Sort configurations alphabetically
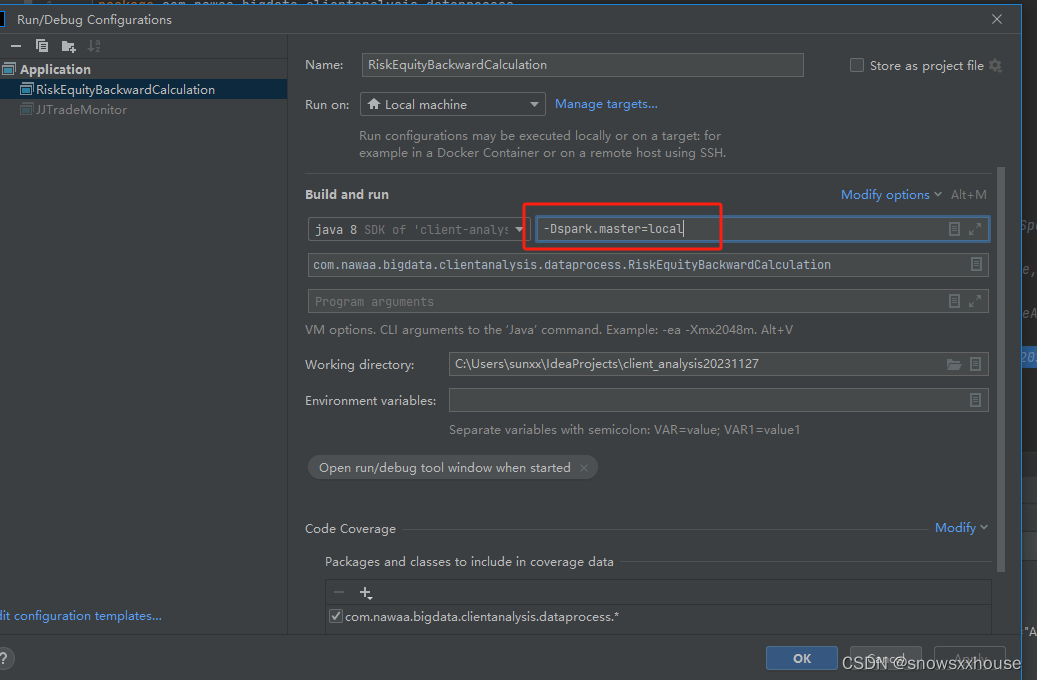 [x=96, y=45]
